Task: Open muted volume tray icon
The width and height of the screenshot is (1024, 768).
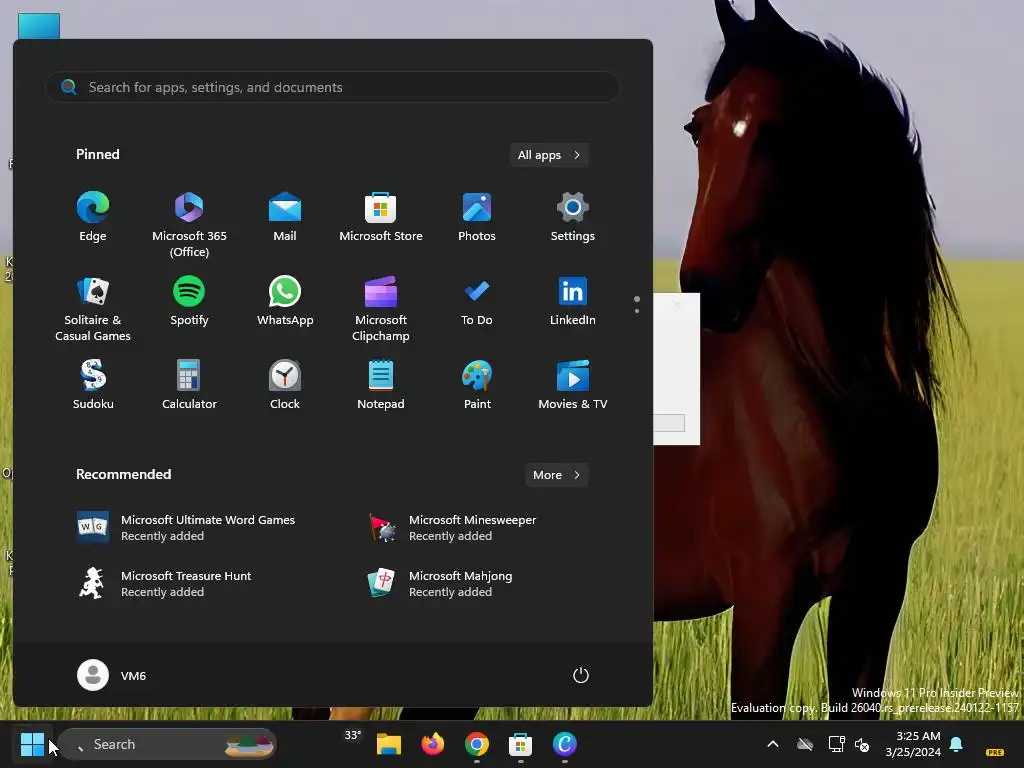Action: [x=861, y=744]
